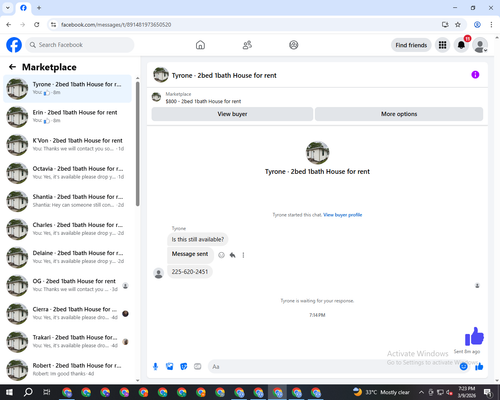The image size is (500, 400).
Task: Open K'Von's conversation in the list
Action: (67, 145)
